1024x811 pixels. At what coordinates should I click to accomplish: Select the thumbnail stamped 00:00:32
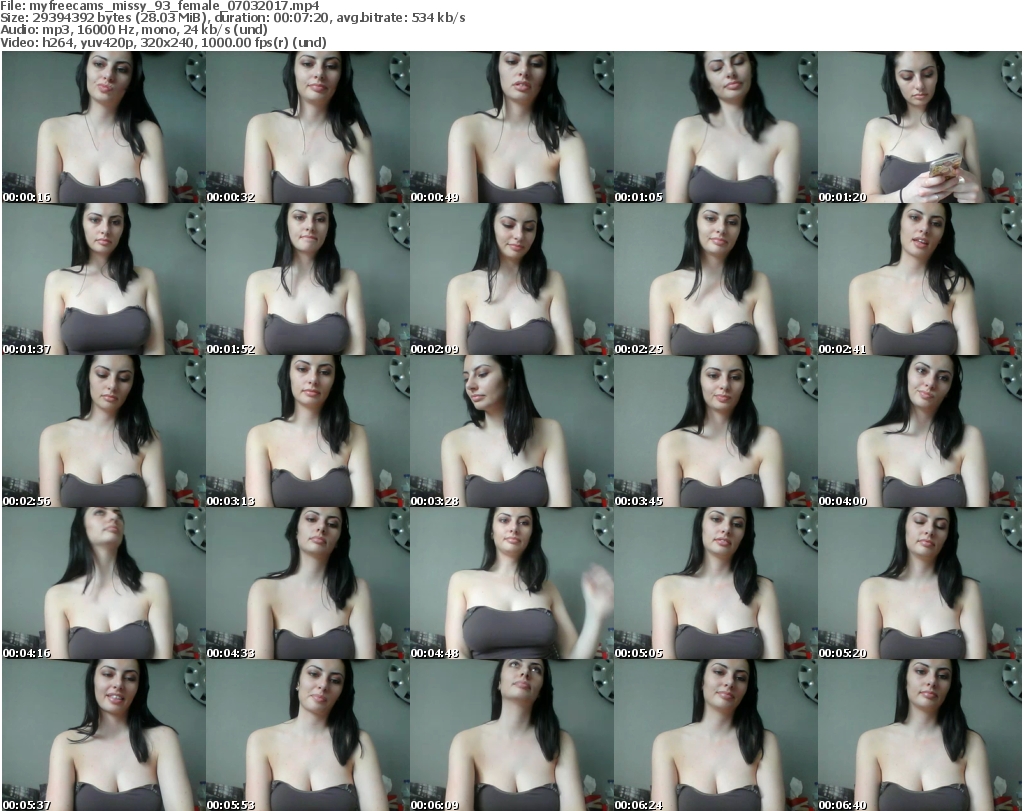point(308,127)
